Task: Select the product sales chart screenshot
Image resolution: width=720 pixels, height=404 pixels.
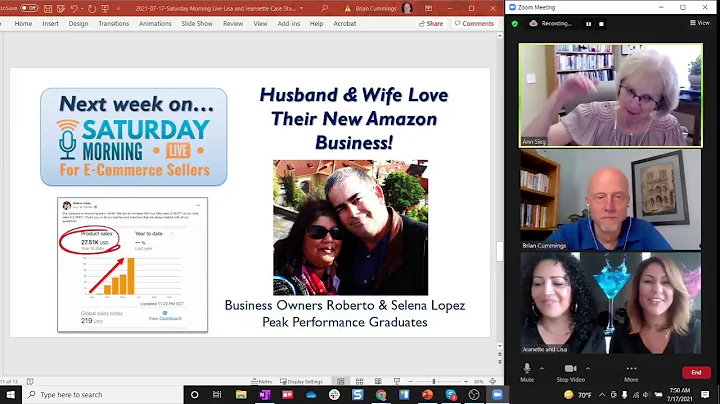Action: [132, 264]
